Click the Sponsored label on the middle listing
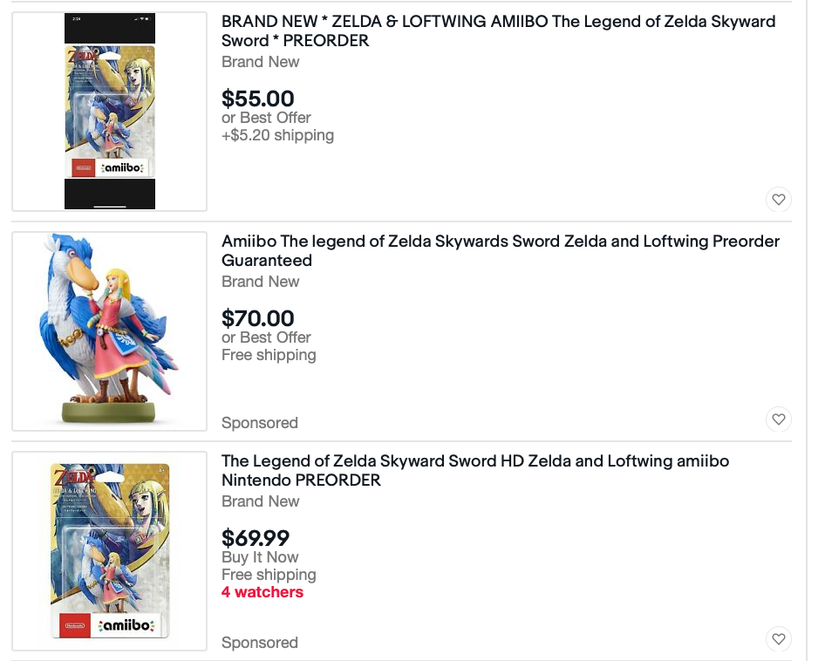This screenshot has height=661, width=825. point(259,422)
